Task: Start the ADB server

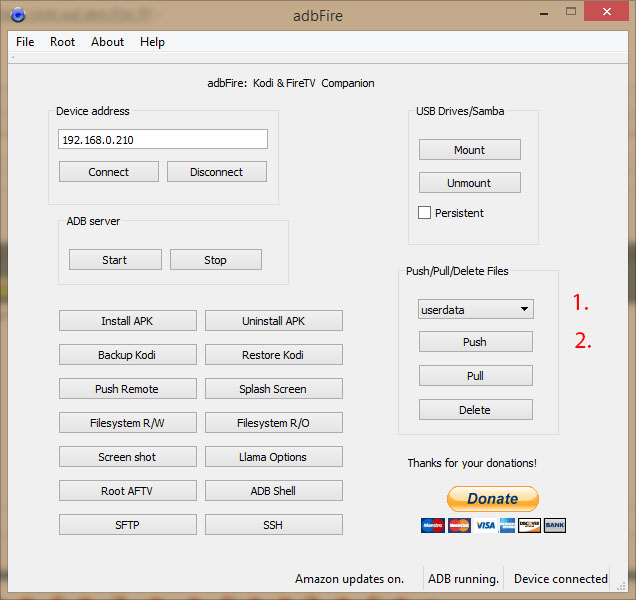Action: [115, 260]
